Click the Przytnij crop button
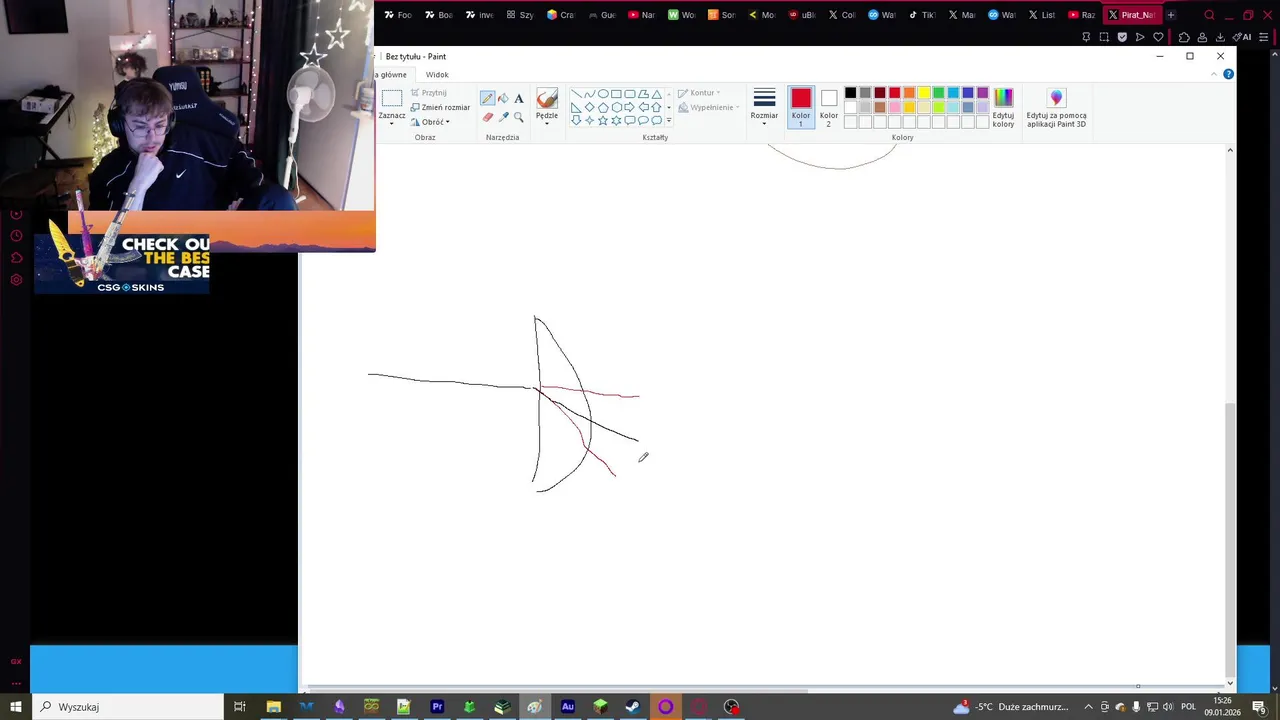 (429, 93)
